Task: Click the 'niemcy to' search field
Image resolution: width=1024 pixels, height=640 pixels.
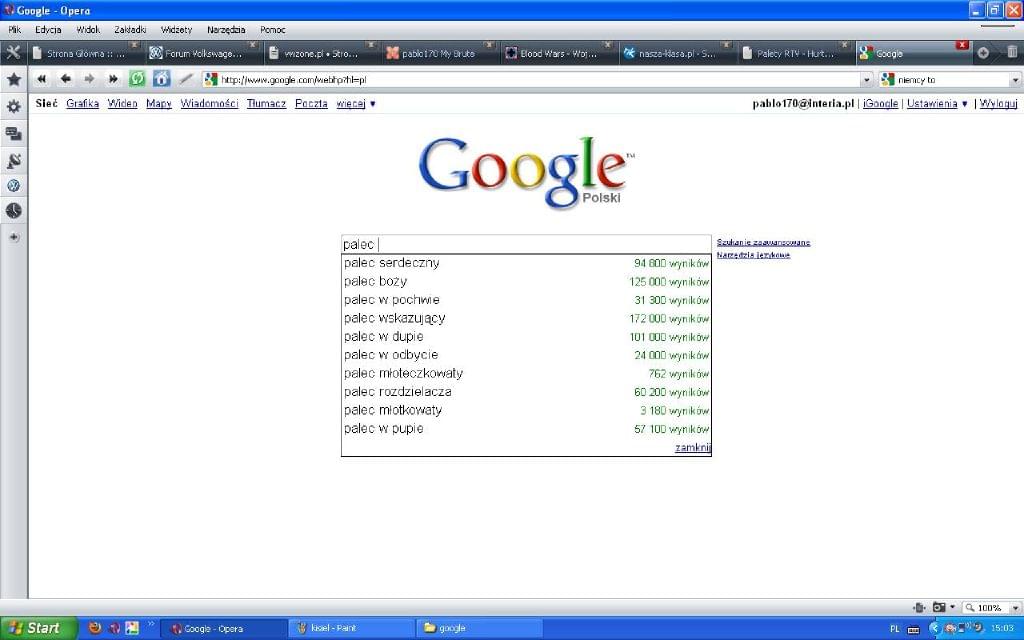Action: (x=952, y=80)
